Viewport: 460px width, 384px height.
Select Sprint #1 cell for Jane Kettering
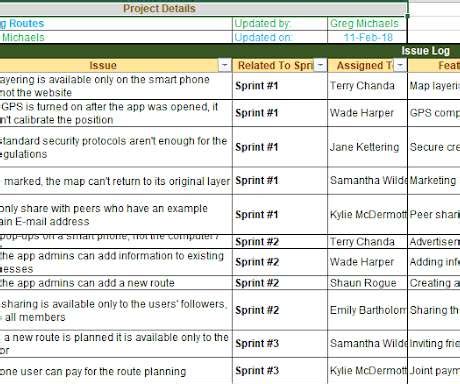(x=280, y=147)
